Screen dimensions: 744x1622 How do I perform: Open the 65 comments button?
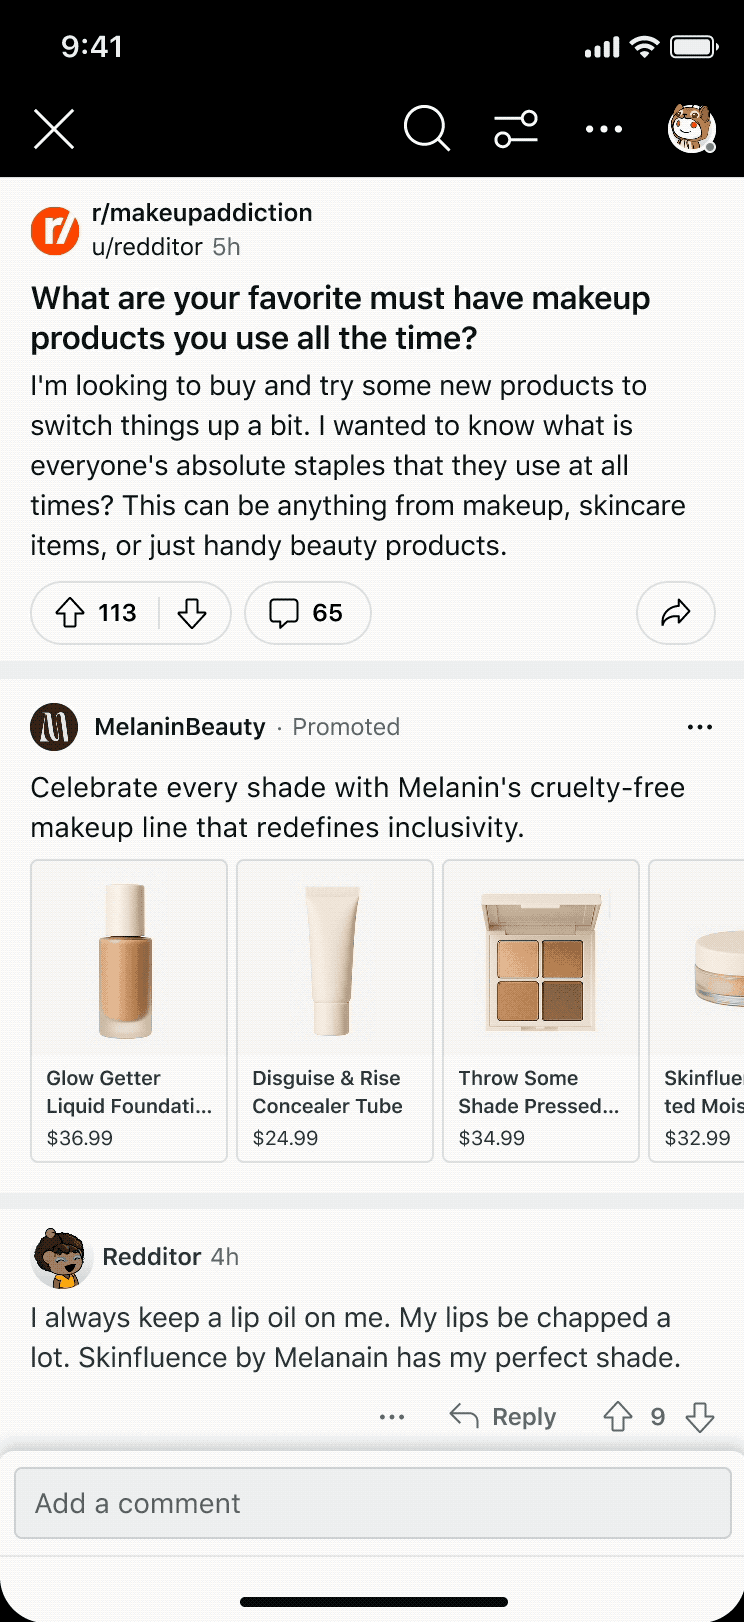pyautogui.click(x=307, y=613)
